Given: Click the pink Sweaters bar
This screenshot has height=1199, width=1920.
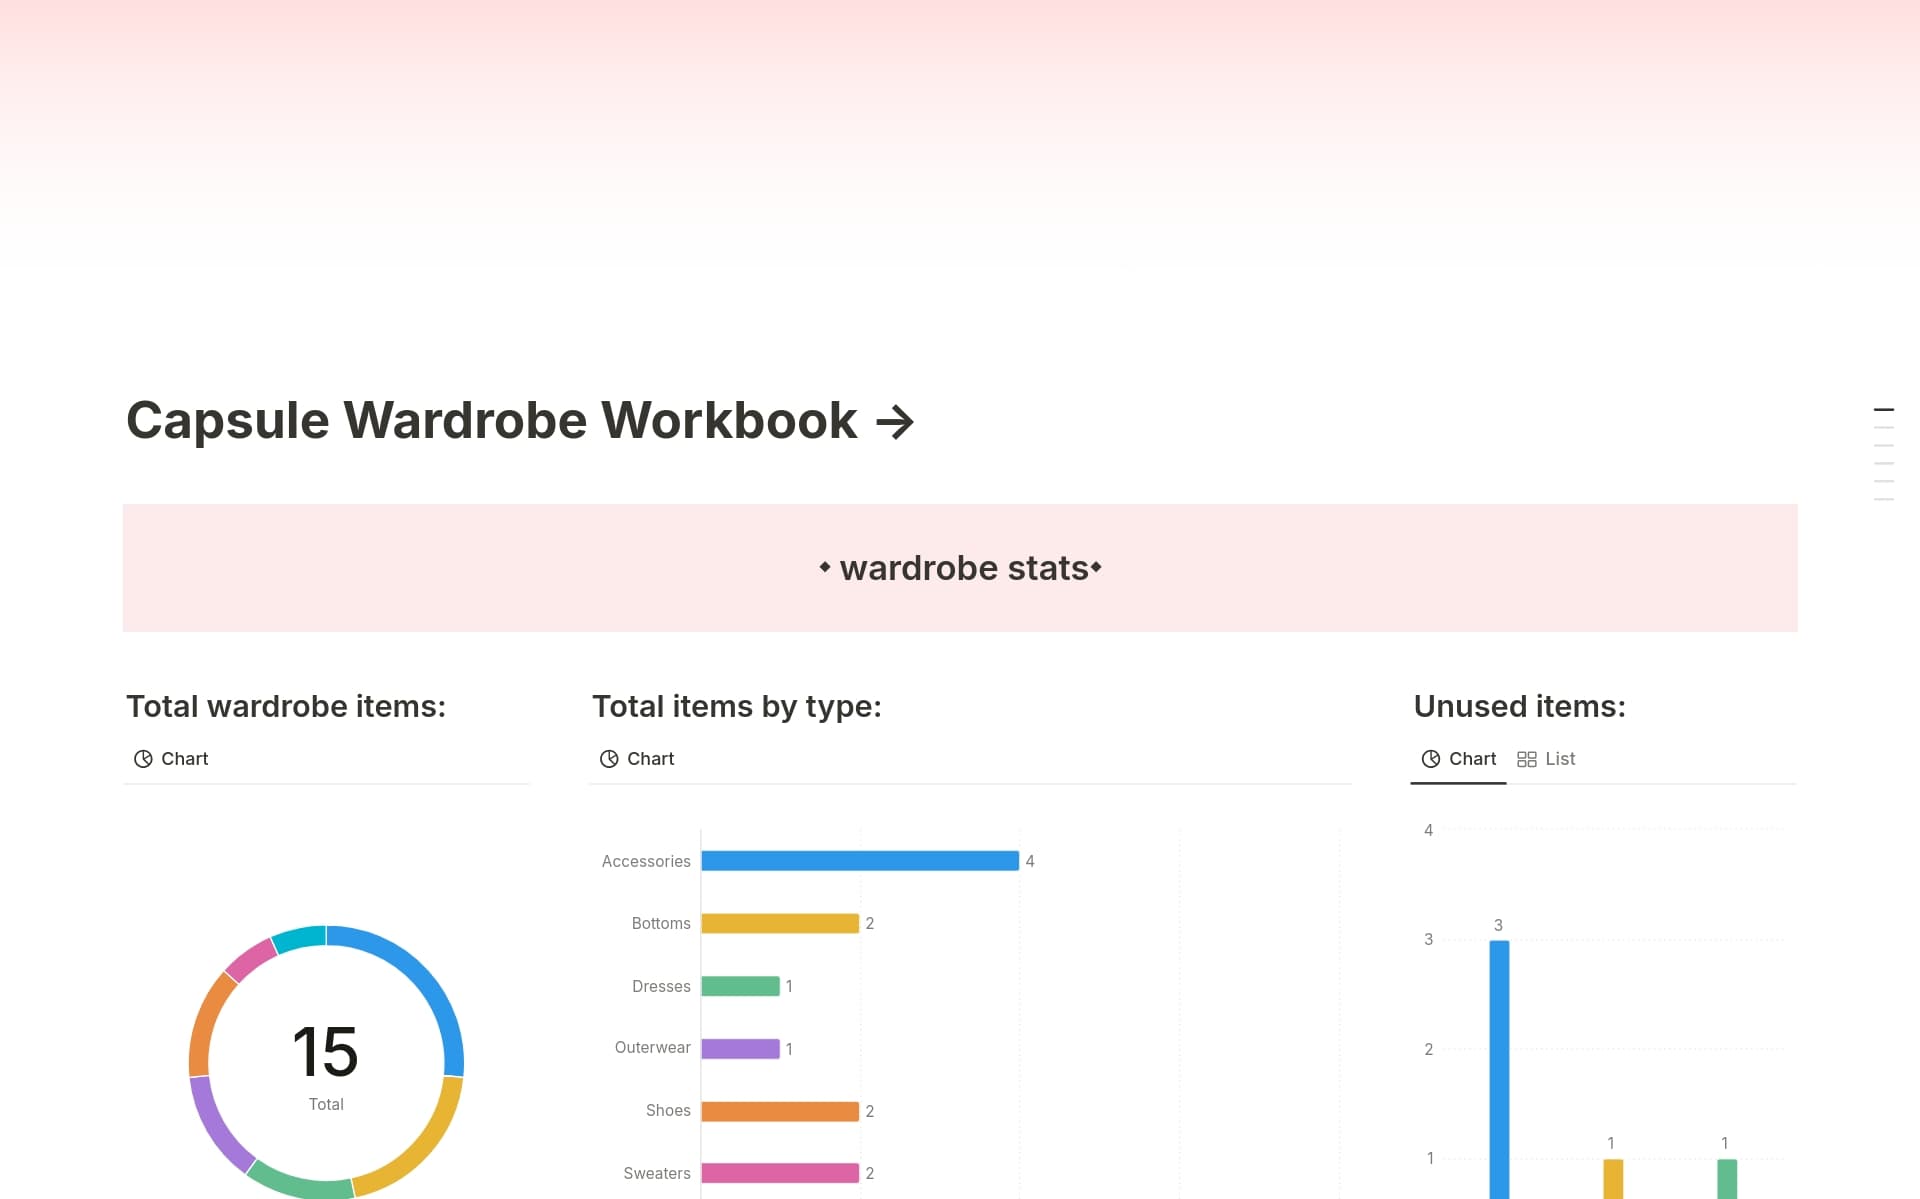Looking at the screenshot, I should [x=780, y=1172].
